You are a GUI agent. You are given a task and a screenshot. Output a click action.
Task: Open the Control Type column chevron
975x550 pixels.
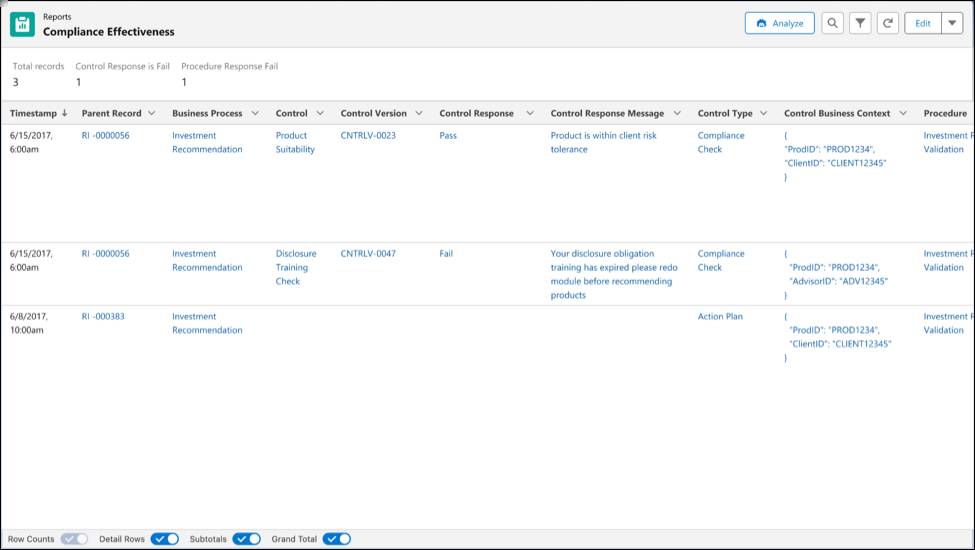(764, 113)
